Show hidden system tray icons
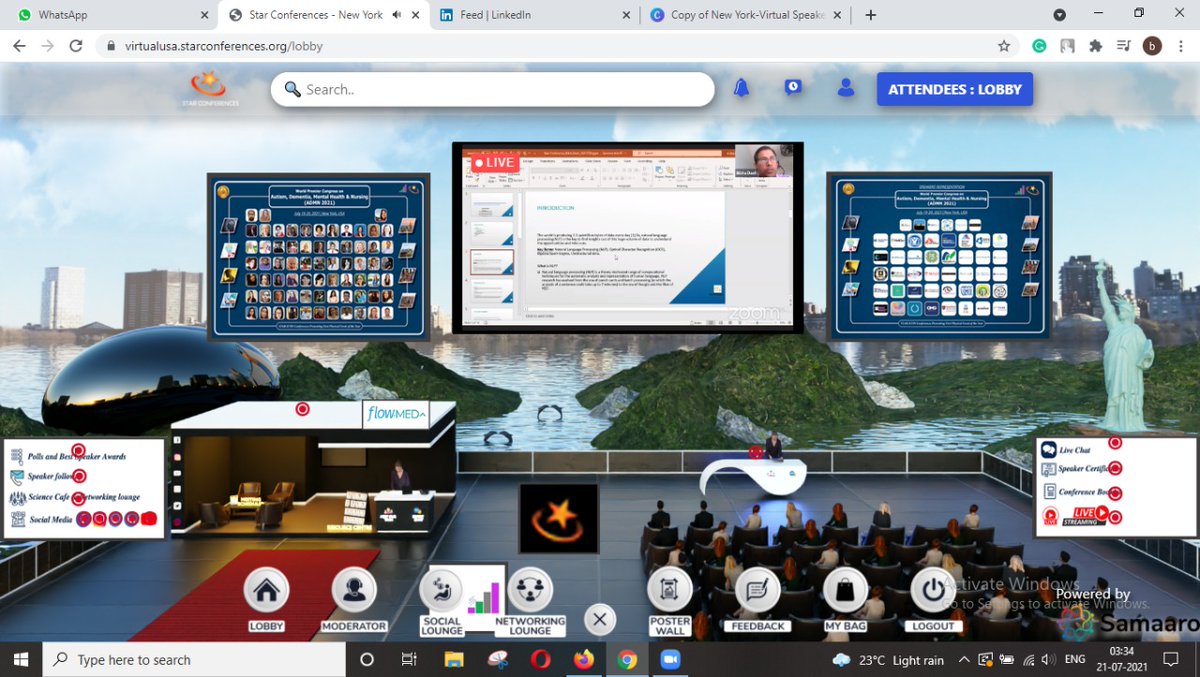The width and height of the screenshot is (1200, 677). click(x=964, y=659)
